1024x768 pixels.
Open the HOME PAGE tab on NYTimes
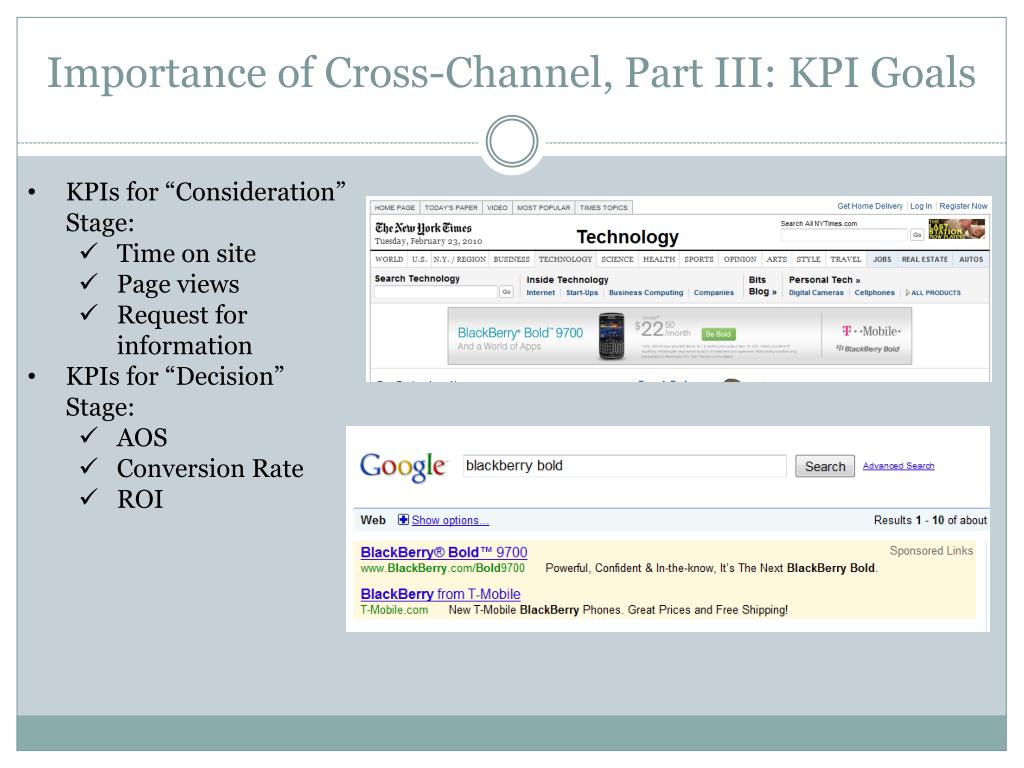tap(394, 208)
